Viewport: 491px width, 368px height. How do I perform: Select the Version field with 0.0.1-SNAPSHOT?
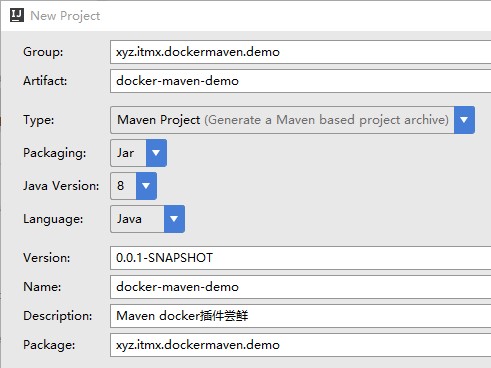(300, 258)
